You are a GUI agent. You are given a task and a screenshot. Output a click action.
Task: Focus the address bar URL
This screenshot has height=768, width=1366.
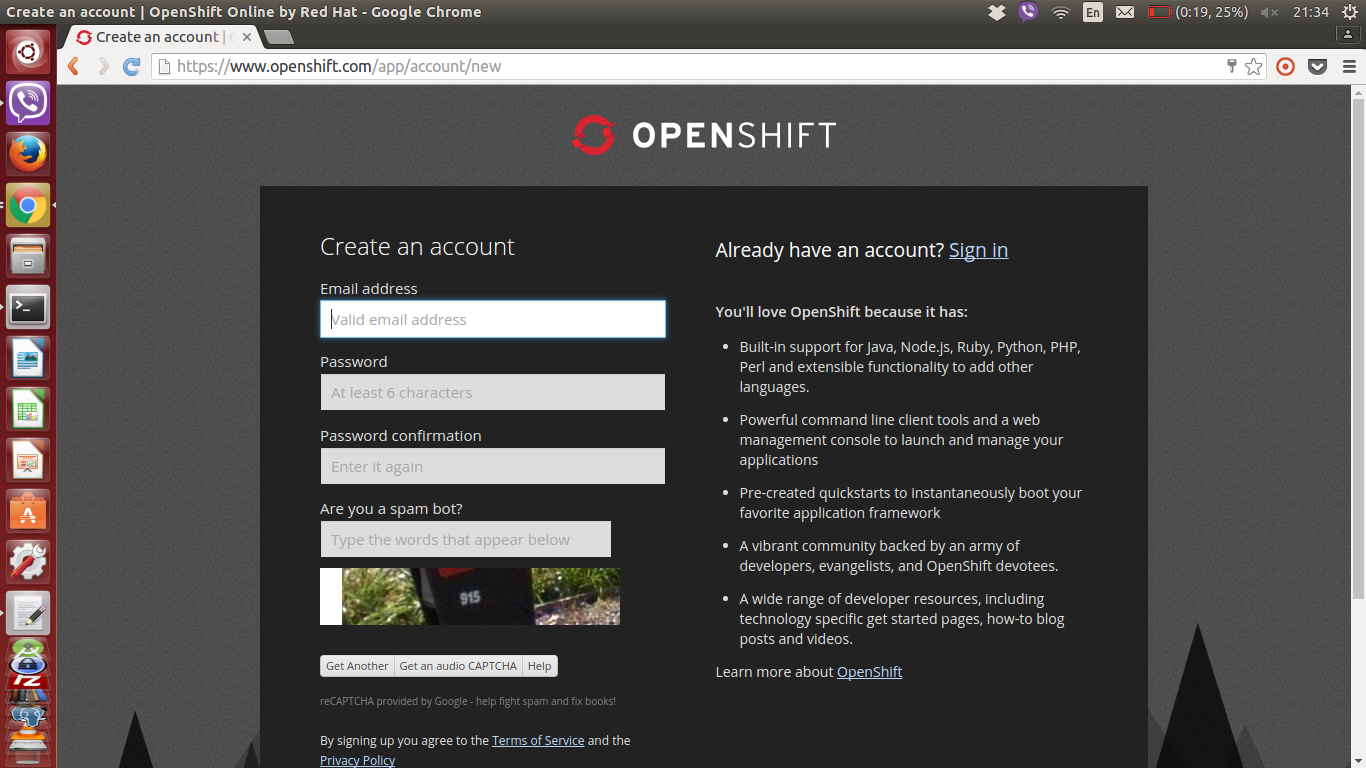tap(690, 66)
